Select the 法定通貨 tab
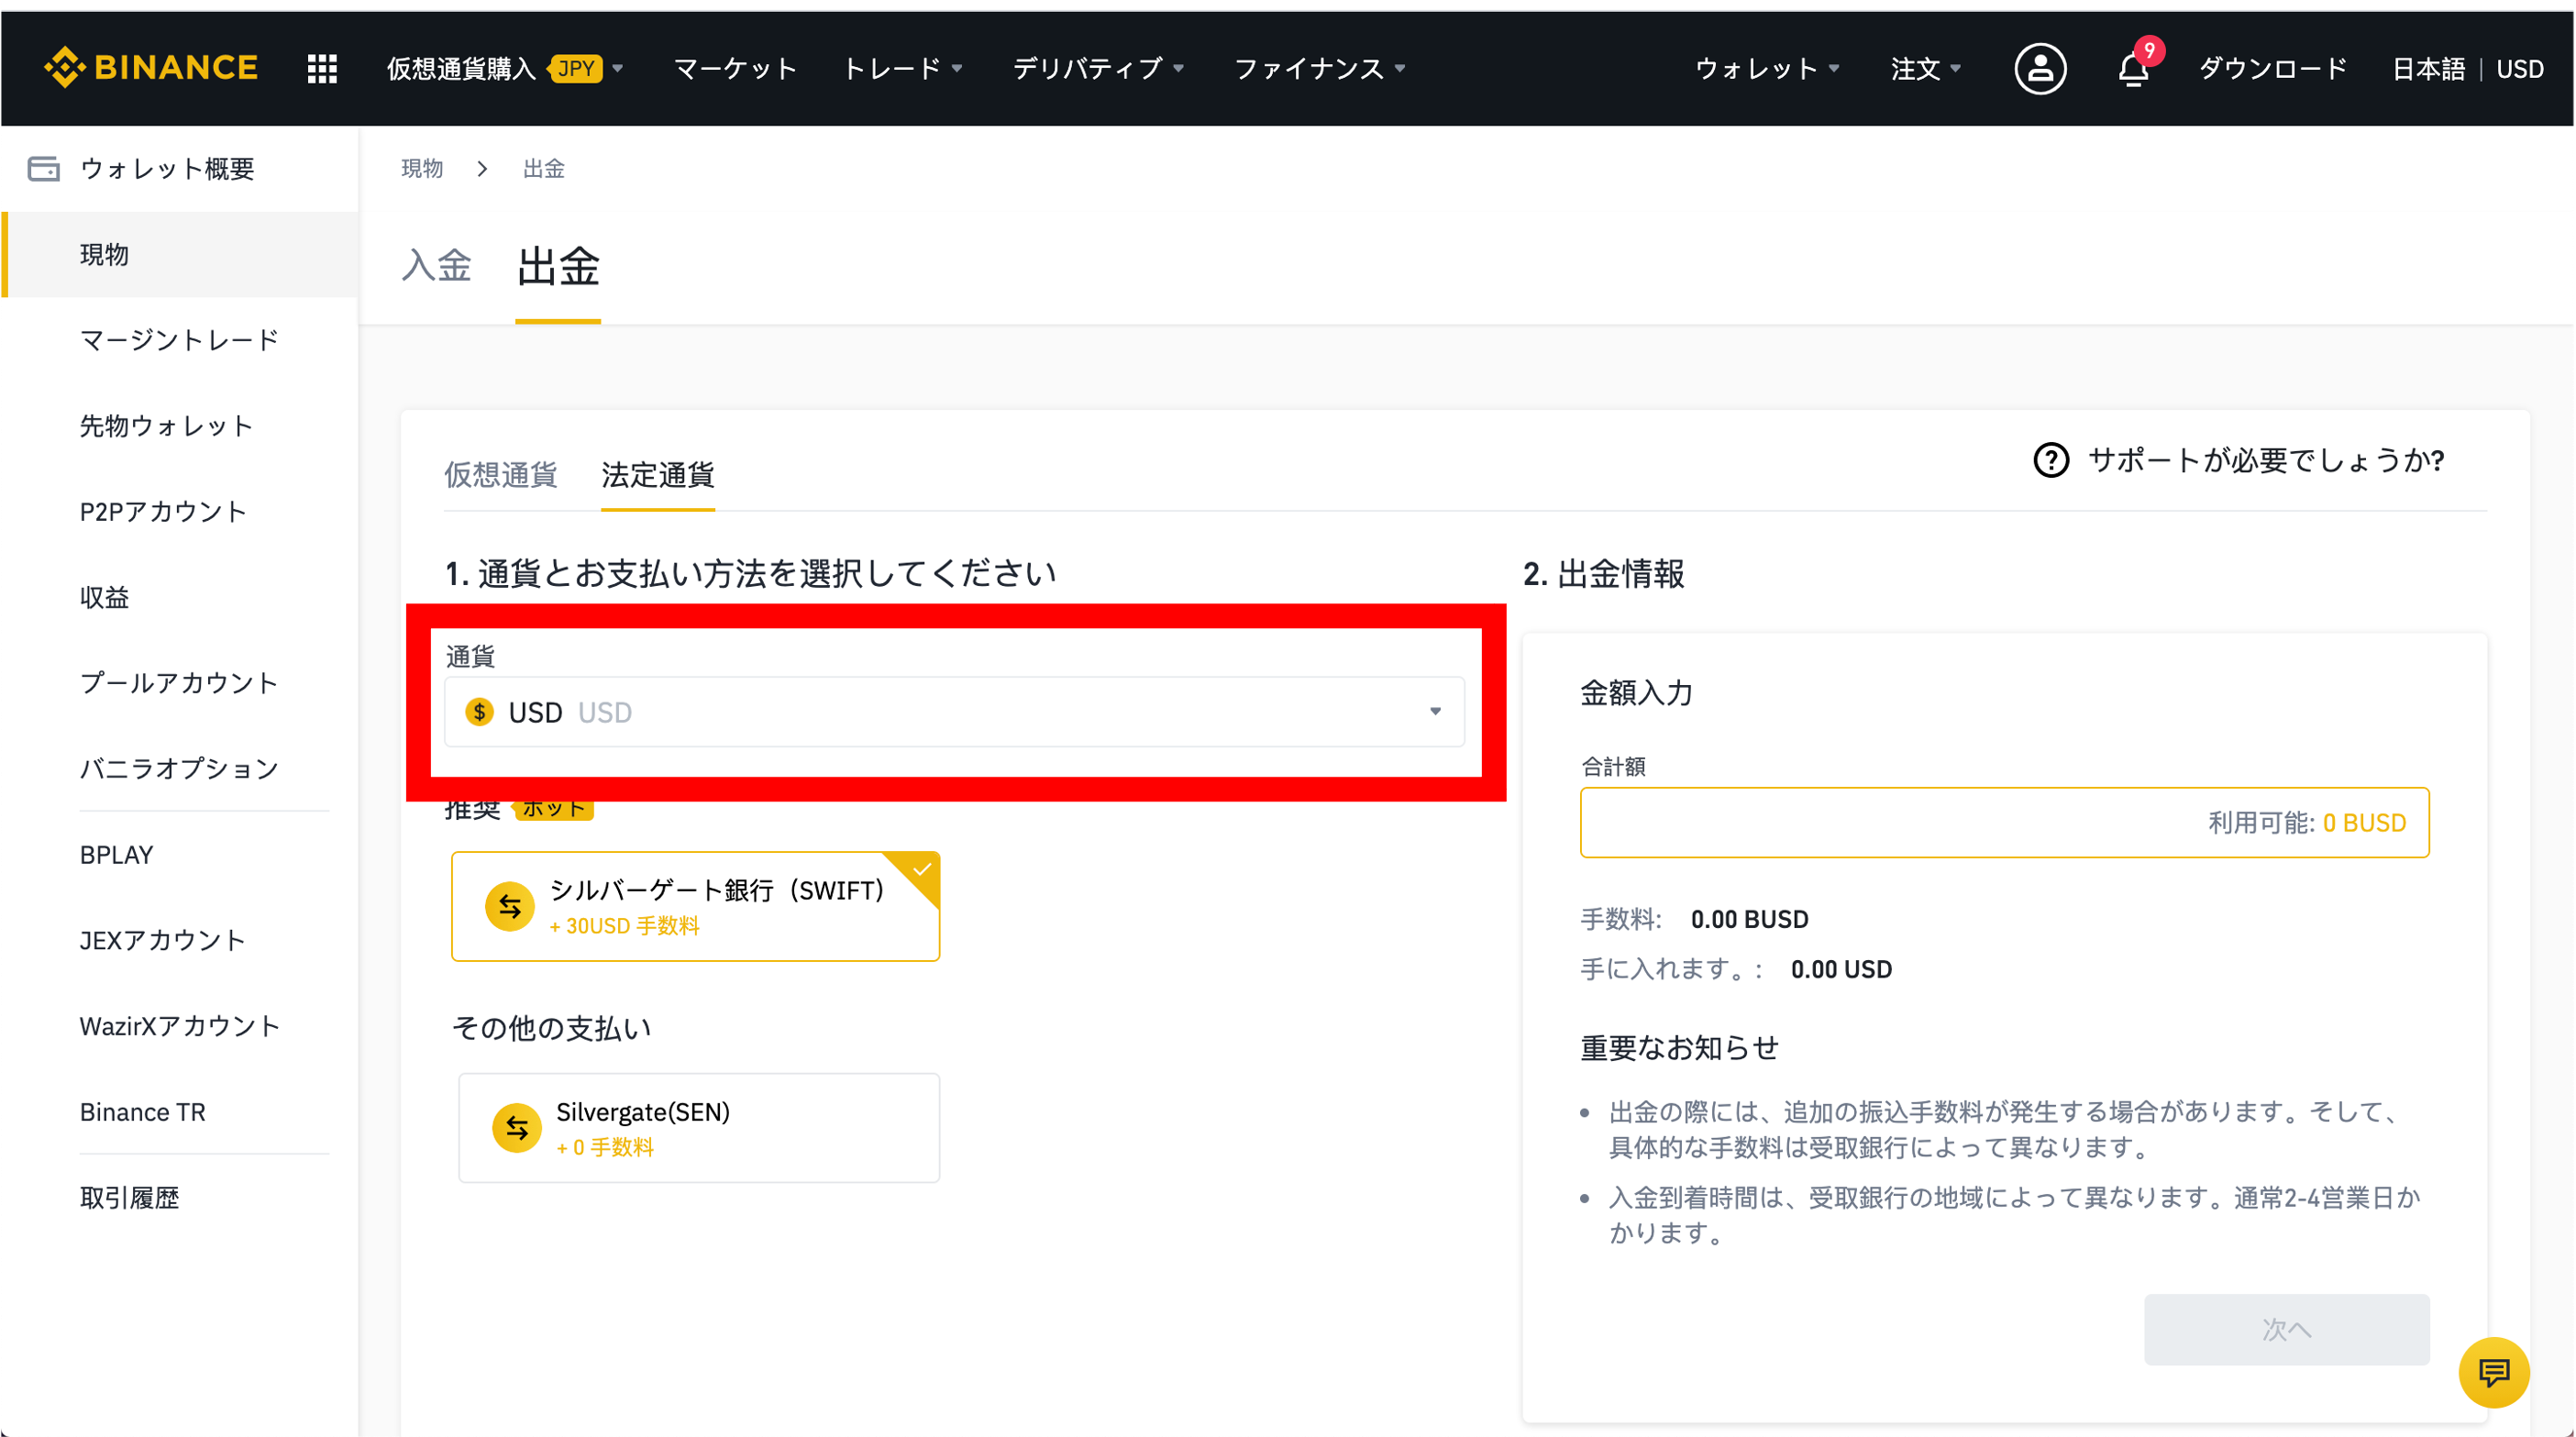 [657, 474]
